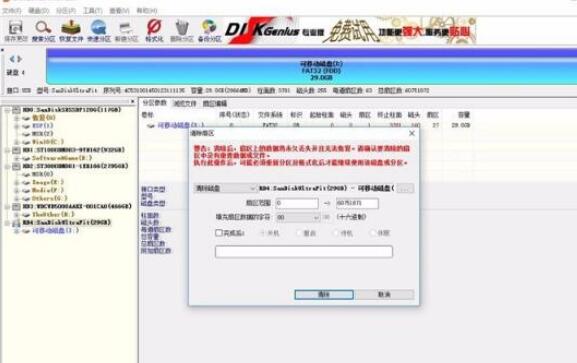
Task: Expand the Win10(C:) tree node
Action: tap(17, 142)
